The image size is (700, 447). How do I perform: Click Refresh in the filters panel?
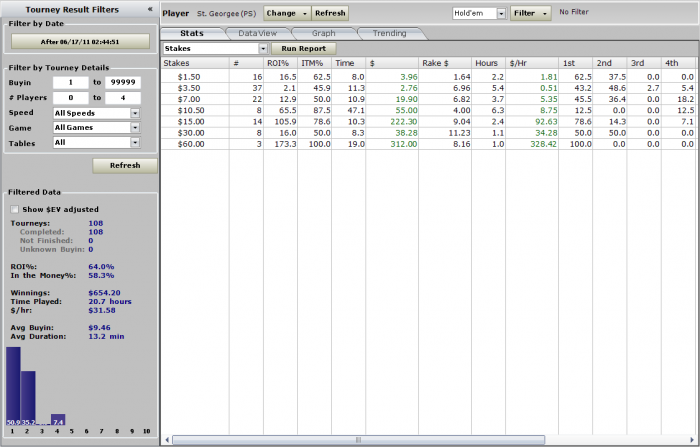[x=125, y=166]
